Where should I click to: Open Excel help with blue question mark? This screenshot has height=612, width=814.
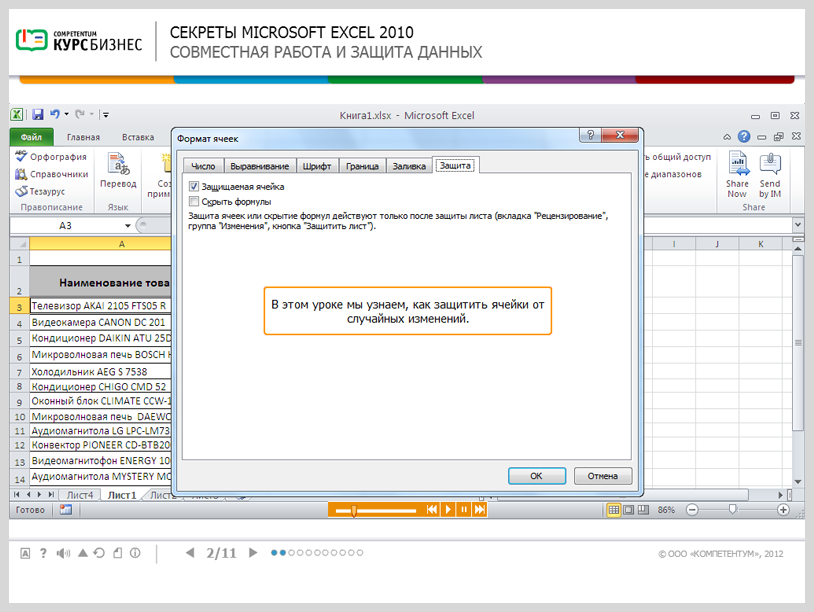pyautogui.click(x=744, y=137)
